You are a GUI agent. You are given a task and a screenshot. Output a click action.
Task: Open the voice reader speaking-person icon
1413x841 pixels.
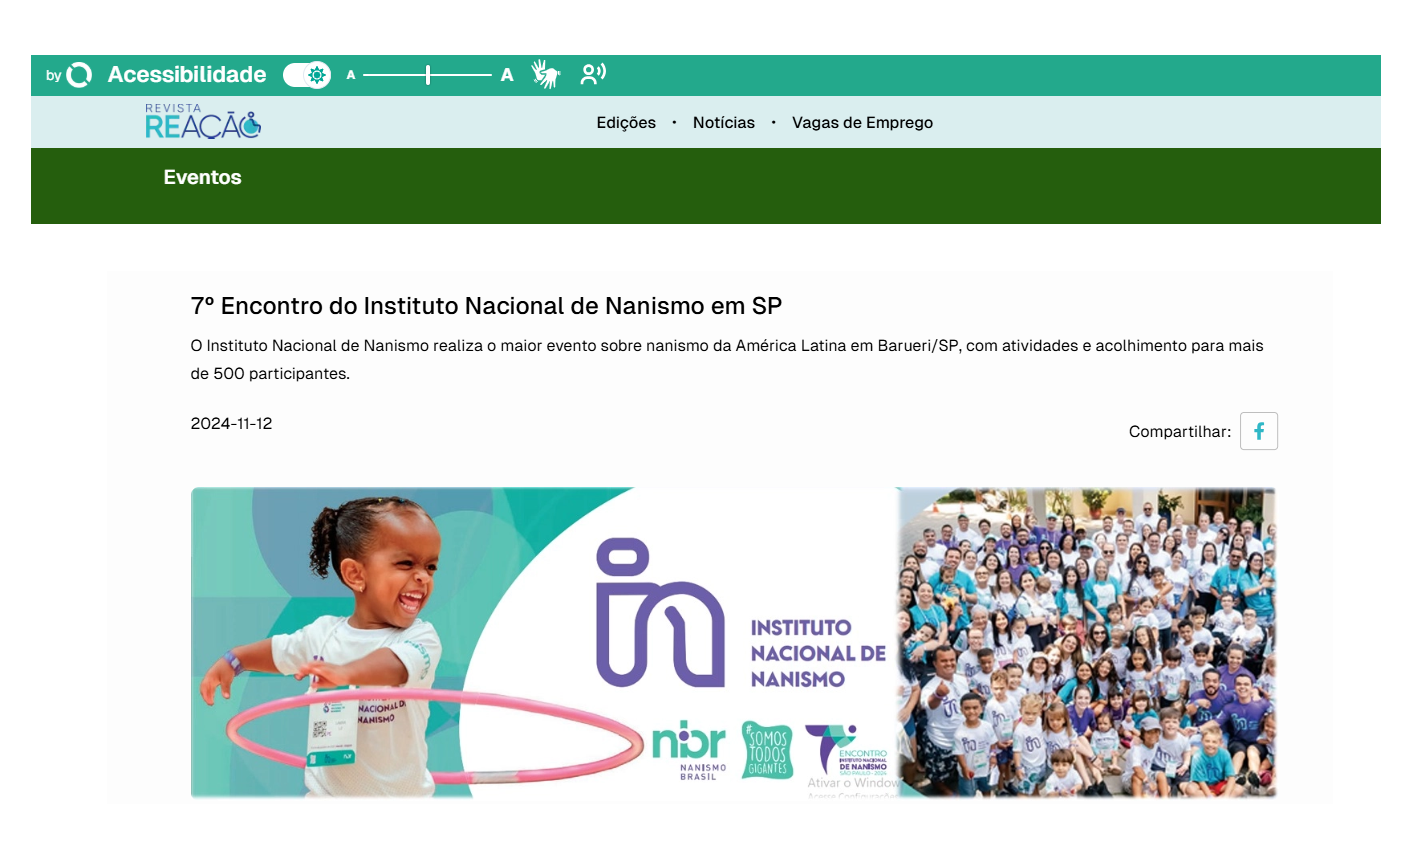click(593, 74)
